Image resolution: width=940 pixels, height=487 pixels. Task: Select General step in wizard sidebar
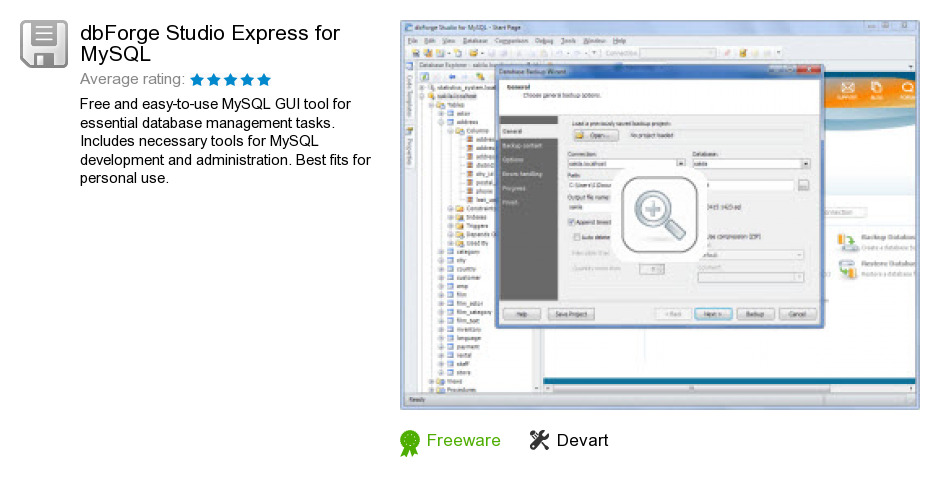(x=529, y=131)
